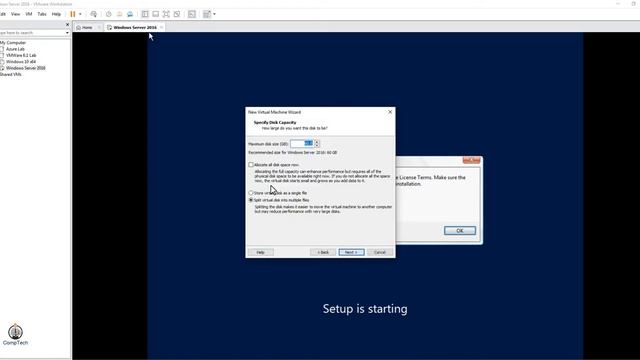
Task: Click the library search field
Action: 32,33
